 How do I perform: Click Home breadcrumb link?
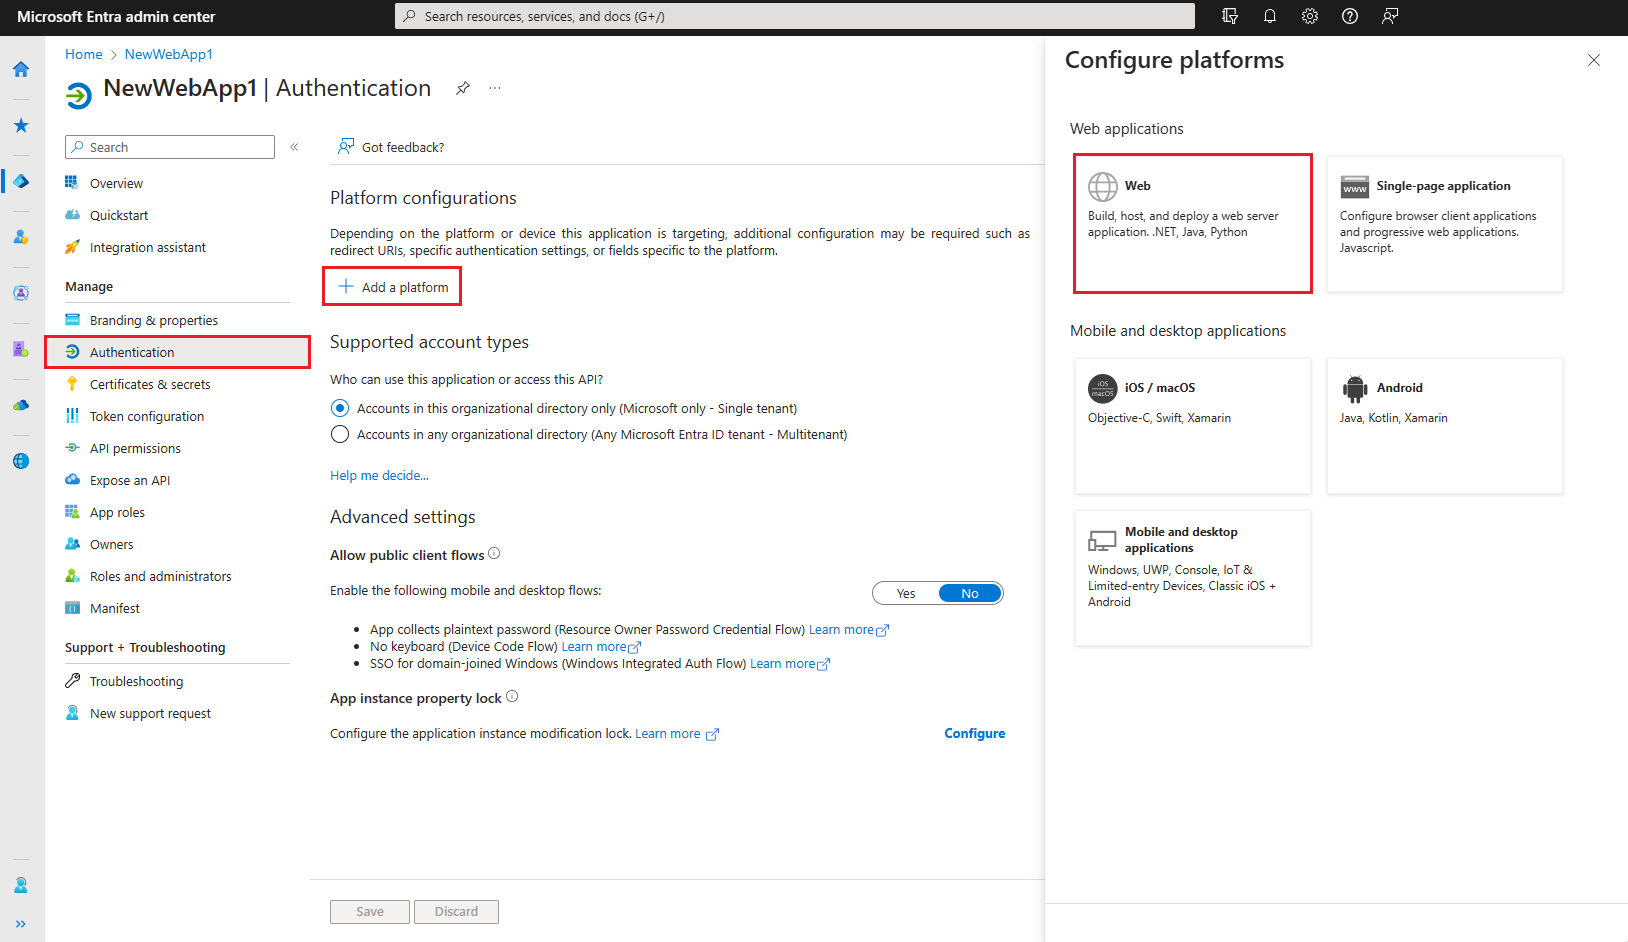click(84, 54)
